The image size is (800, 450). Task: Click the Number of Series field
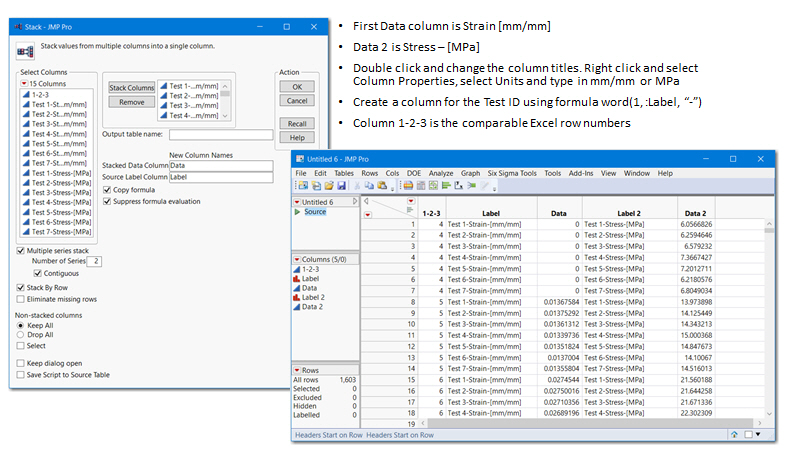click(x=94, y=261)
